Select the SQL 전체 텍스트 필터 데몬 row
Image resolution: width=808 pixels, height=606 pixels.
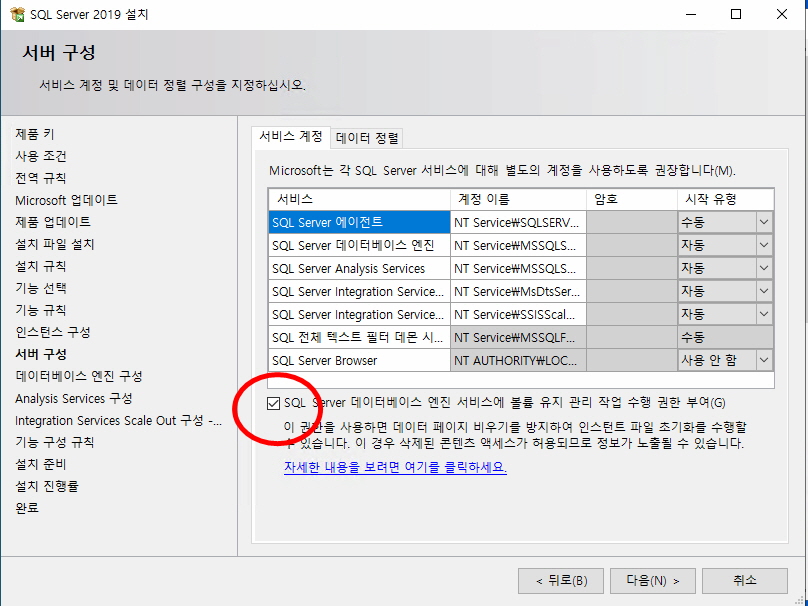point(359,338)
